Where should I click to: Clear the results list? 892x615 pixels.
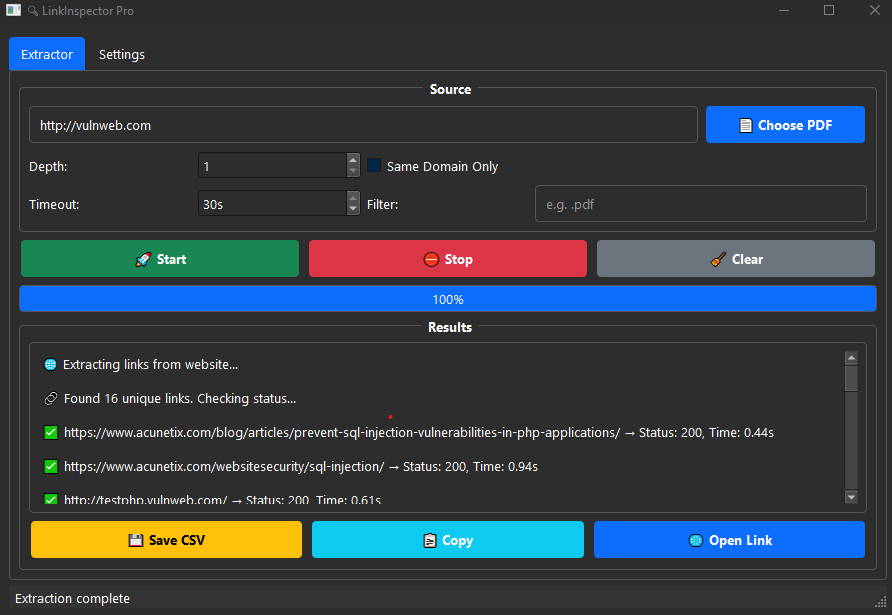coord(736,259)
